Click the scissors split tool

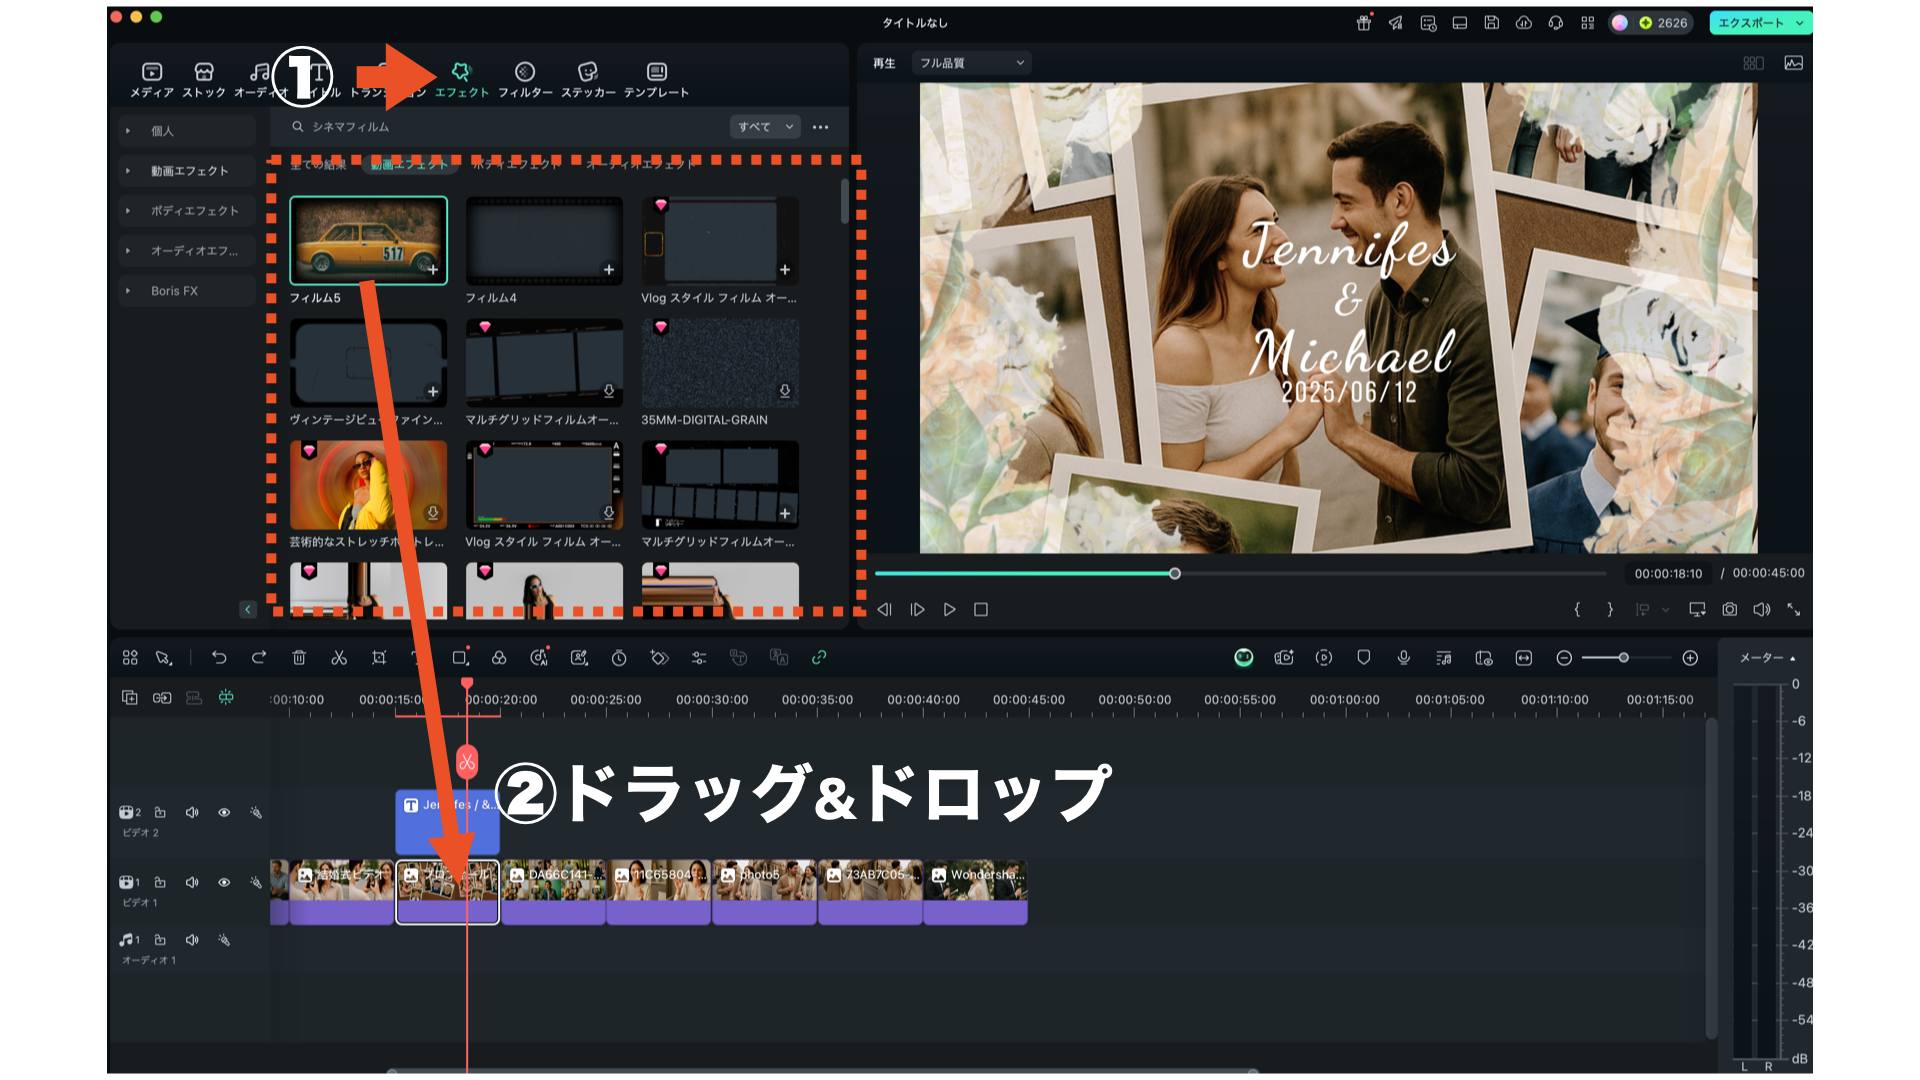[339, 657]
